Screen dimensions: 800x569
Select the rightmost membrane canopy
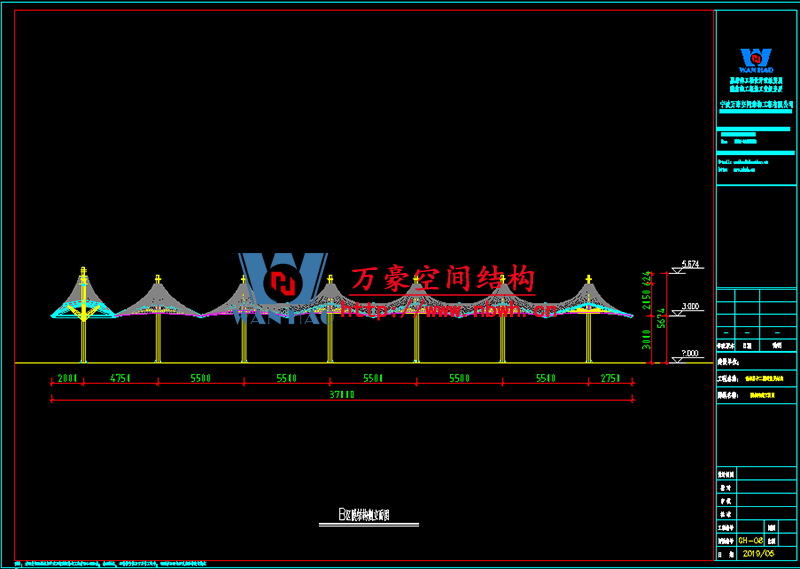589,300
